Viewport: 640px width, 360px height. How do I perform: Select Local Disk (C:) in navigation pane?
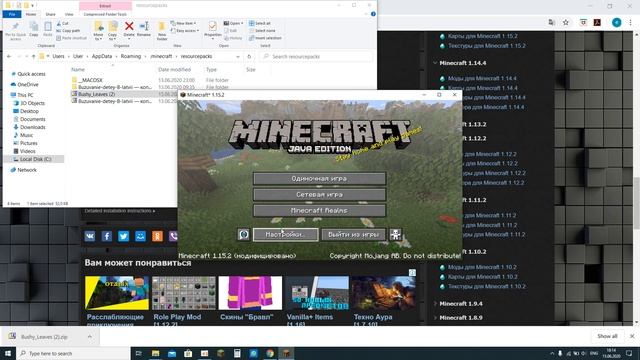click(36, 159)
